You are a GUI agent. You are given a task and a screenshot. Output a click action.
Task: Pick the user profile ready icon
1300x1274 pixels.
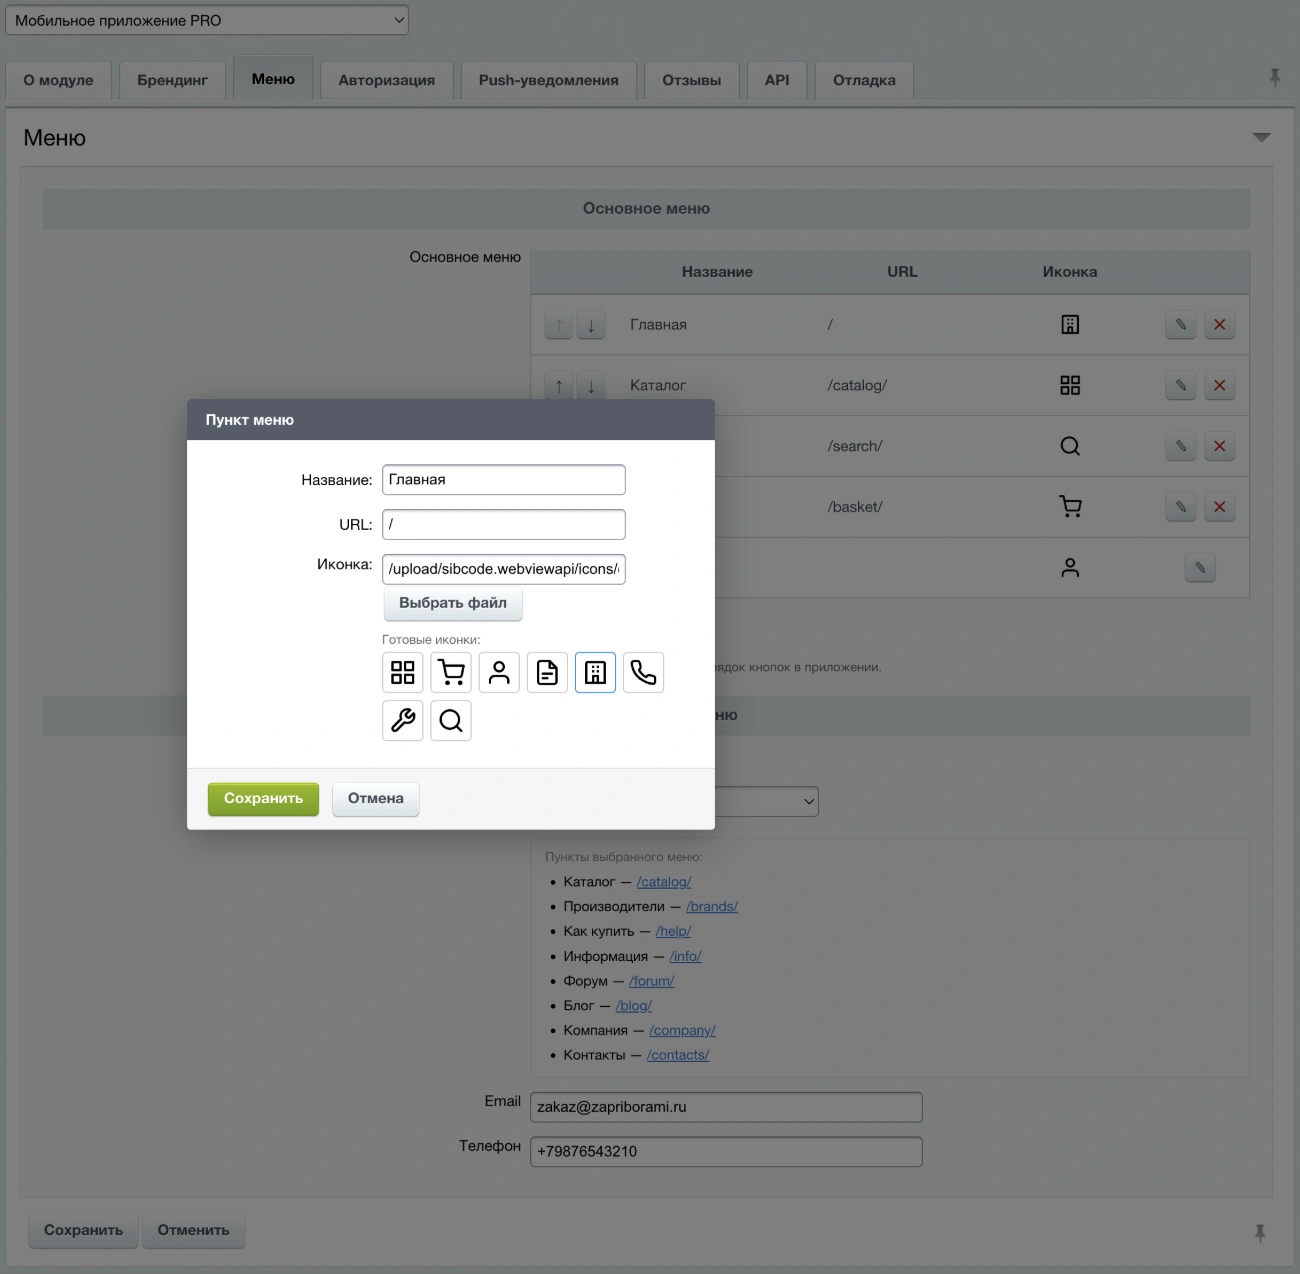tap(499, 672)
